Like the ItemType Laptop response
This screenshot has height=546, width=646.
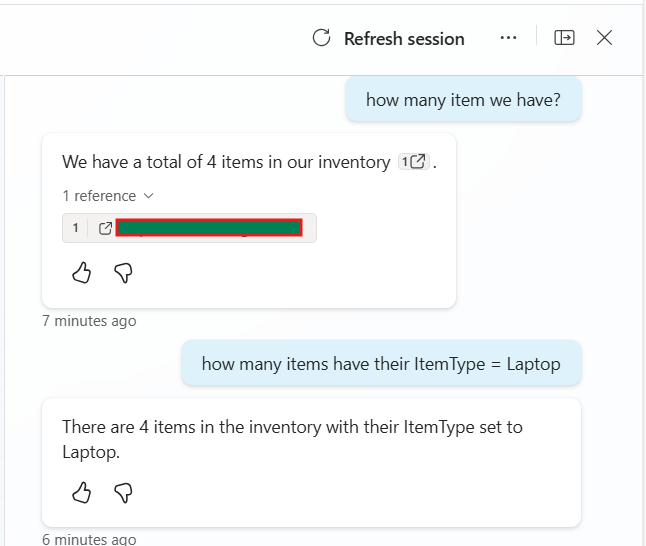[x=82, y=492]
